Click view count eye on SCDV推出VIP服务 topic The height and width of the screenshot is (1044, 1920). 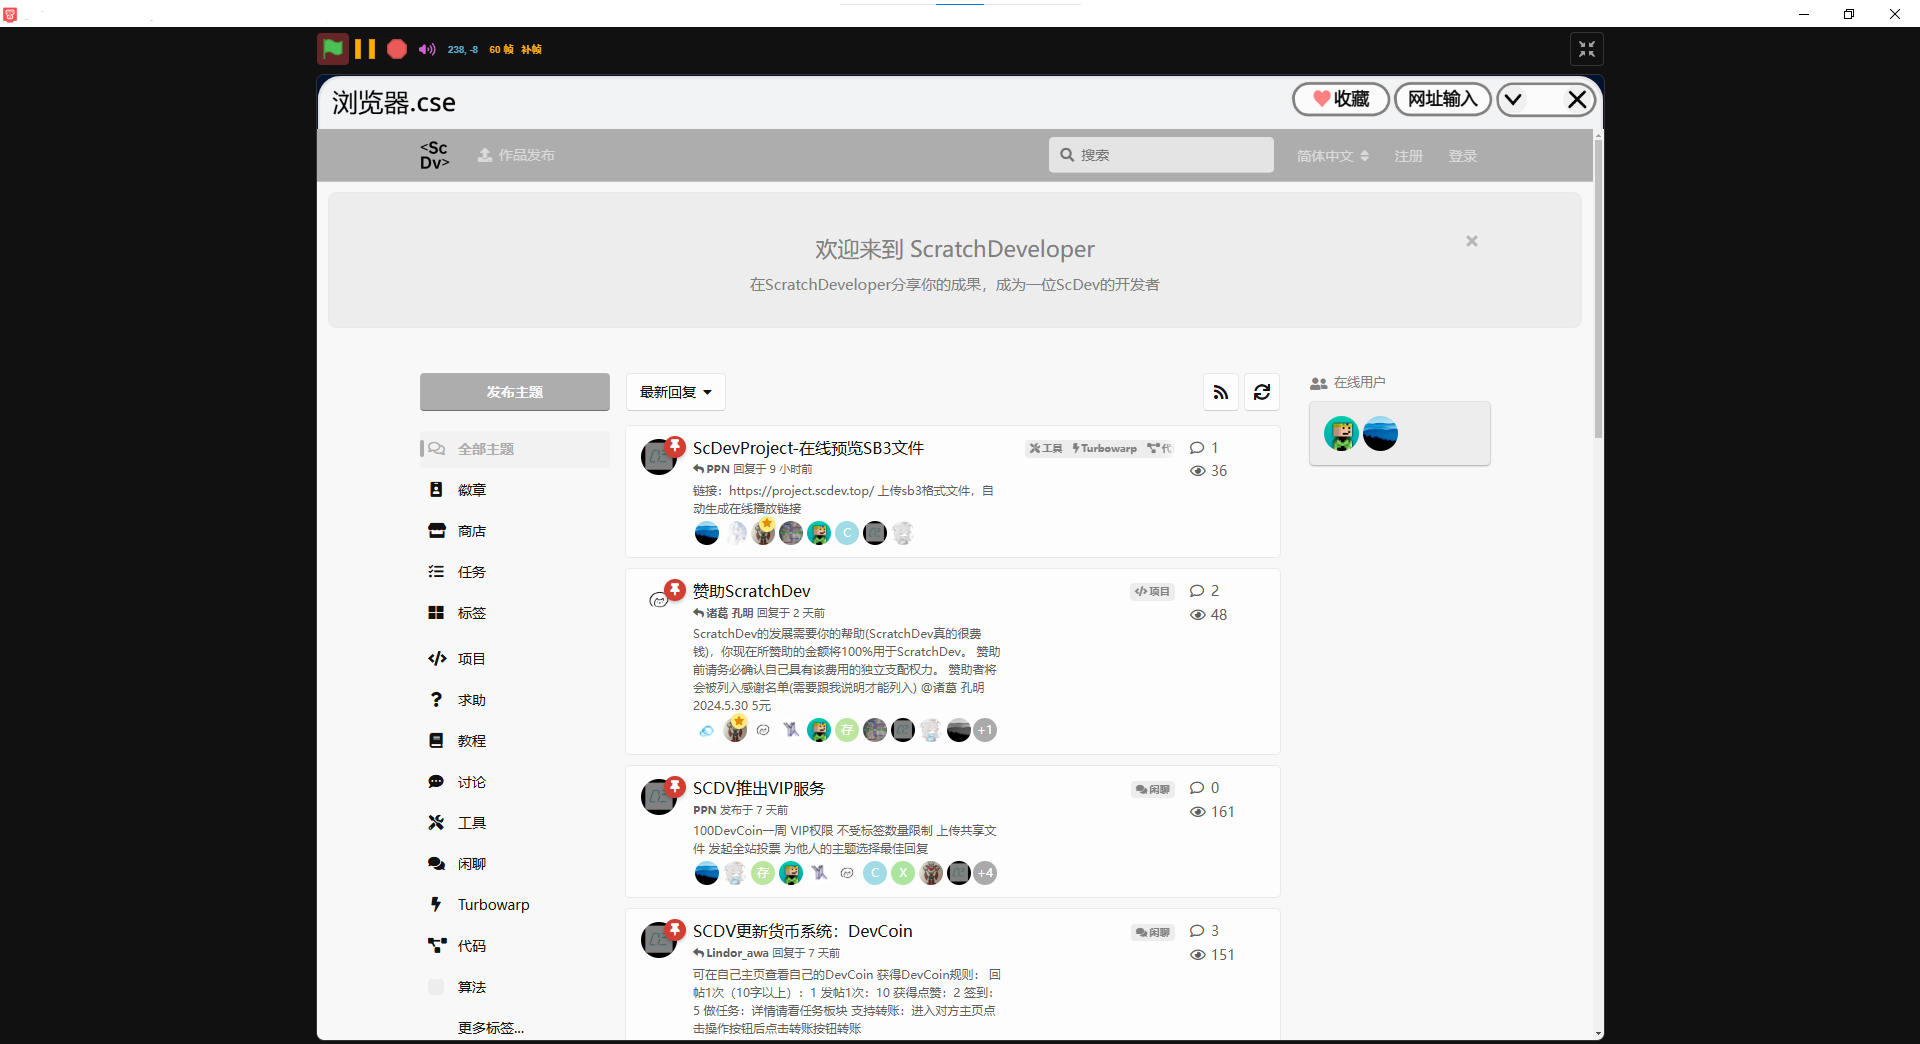(1198, 812)
